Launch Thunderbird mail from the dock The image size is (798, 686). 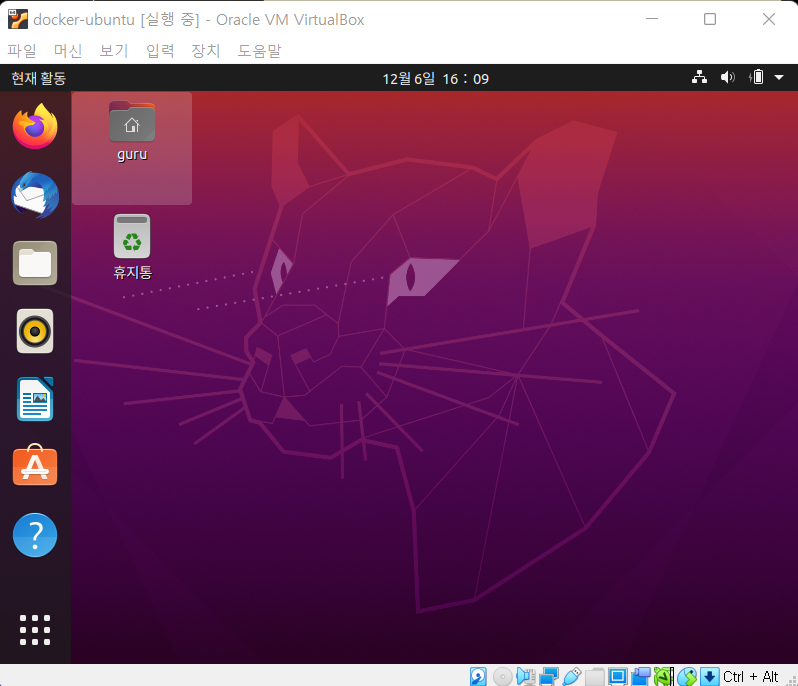pos(35,195)
